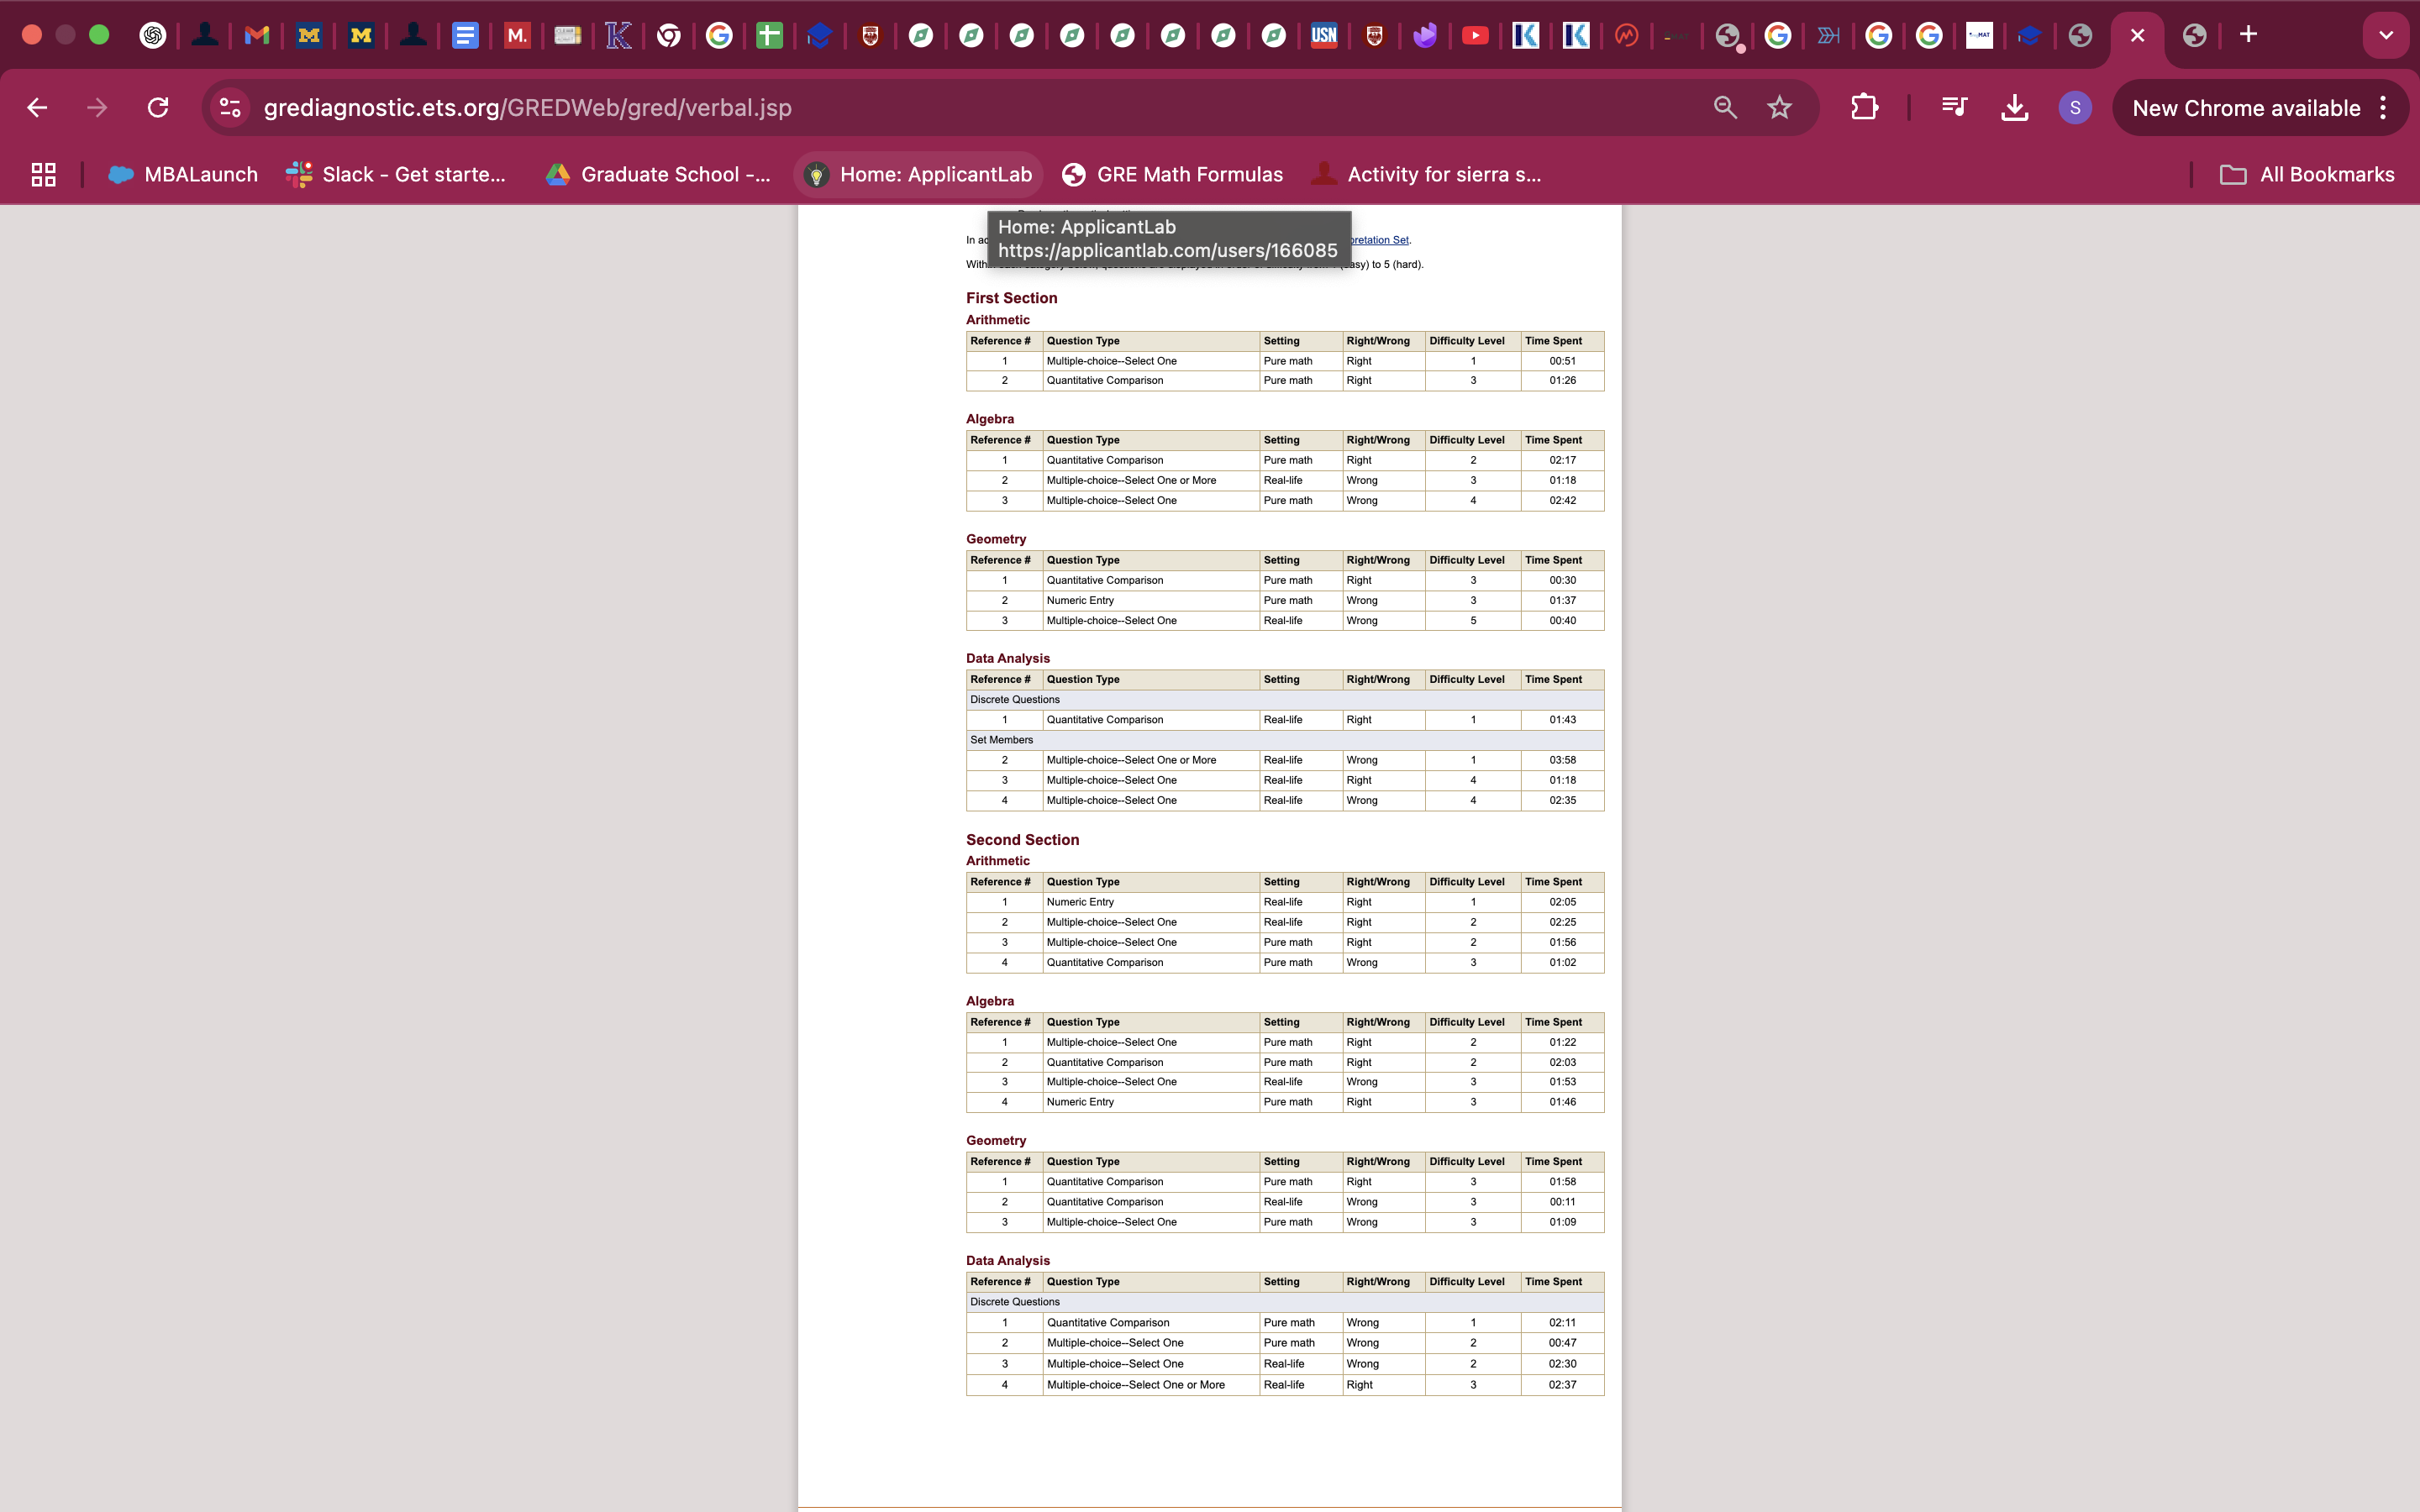Open the profile avatar S
Screen dimensions: 2420x1512
coord(2075,108)
